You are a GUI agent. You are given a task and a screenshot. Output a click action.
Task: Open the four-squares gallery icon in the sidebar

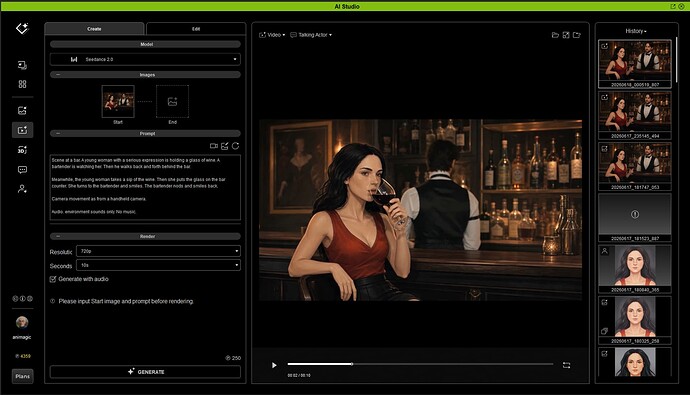(x=22, y=84)
